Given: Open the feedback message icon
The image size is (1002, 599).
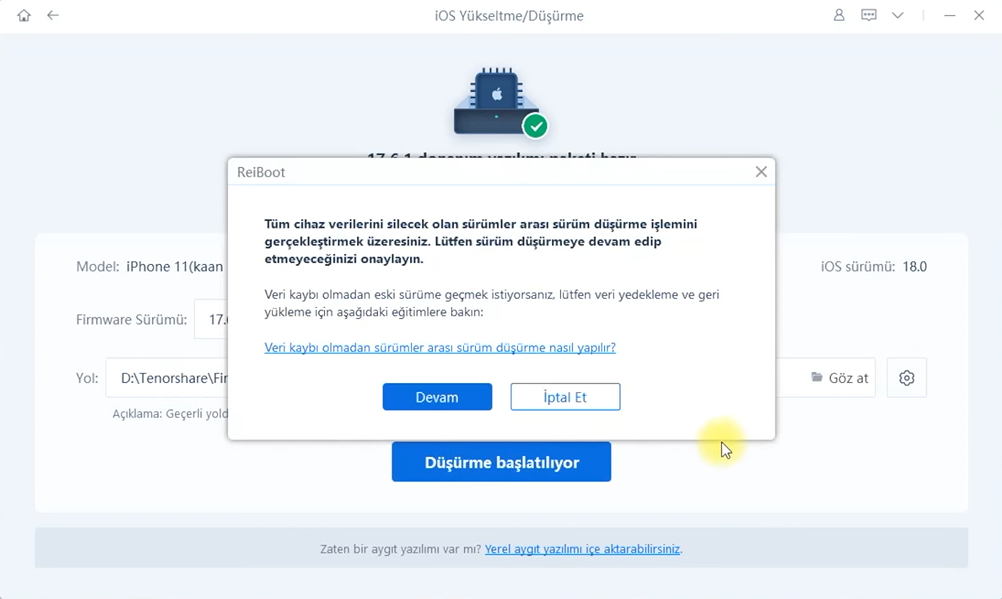Looking at the screenshot, I should [x=868, y=16].
